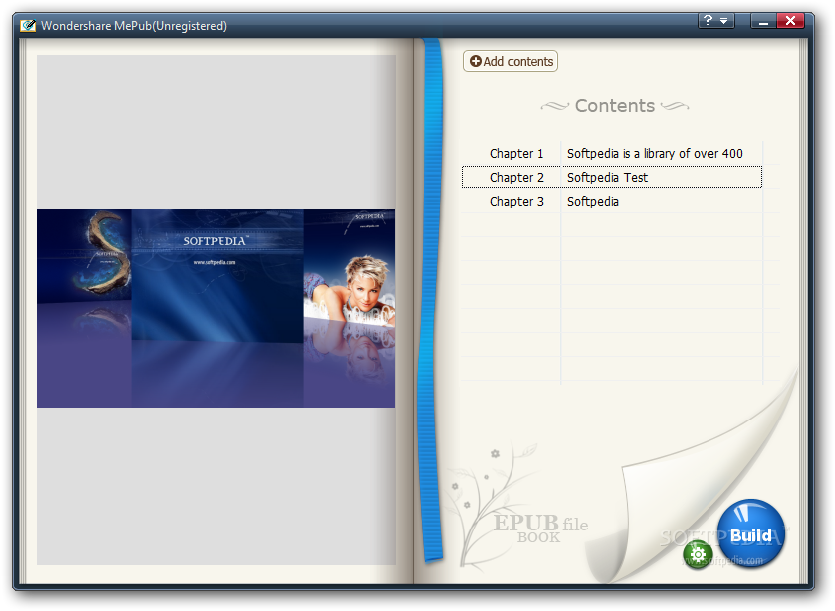The image size is (835, 611).
Task: Click the Softpedia cover image preview
Action: click(x=216, y=308)
